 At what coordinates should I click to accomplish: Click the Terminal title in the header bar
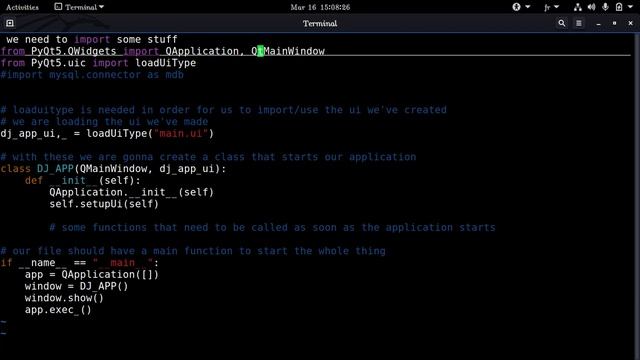320,23
